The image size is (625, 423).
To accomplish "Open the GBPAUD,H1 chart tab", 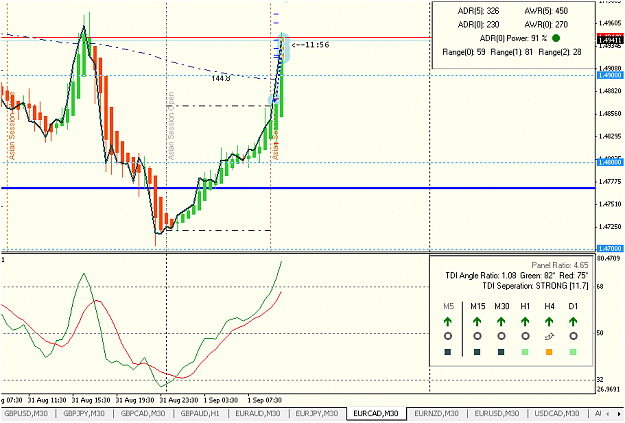I will point(200,413).
